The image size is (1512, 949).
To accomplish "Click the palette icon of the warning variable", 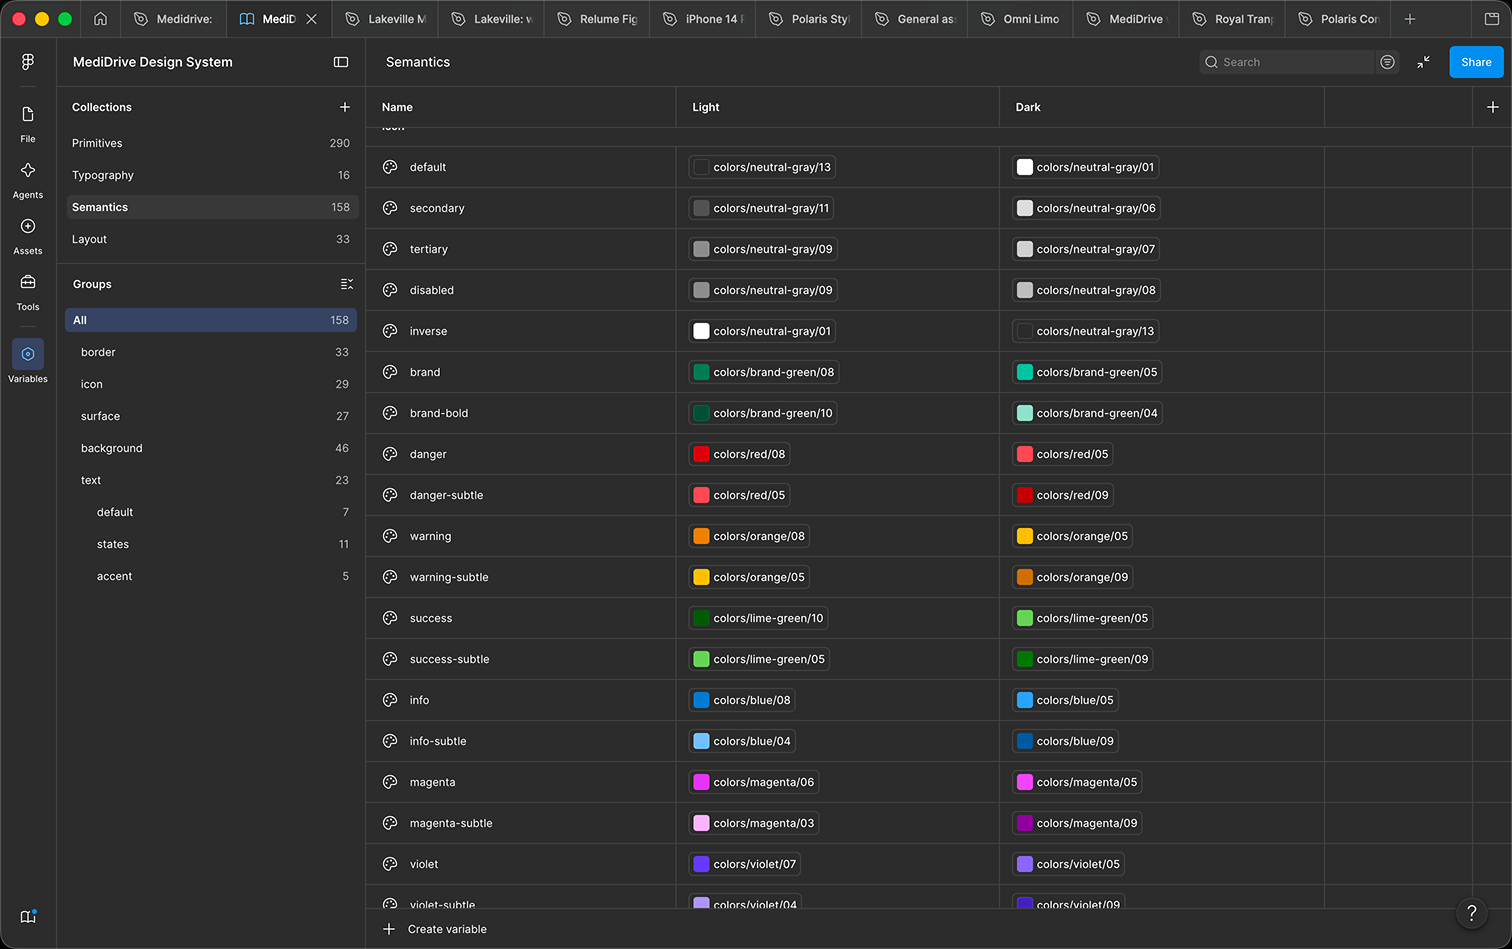I will [x=390, y=536].
